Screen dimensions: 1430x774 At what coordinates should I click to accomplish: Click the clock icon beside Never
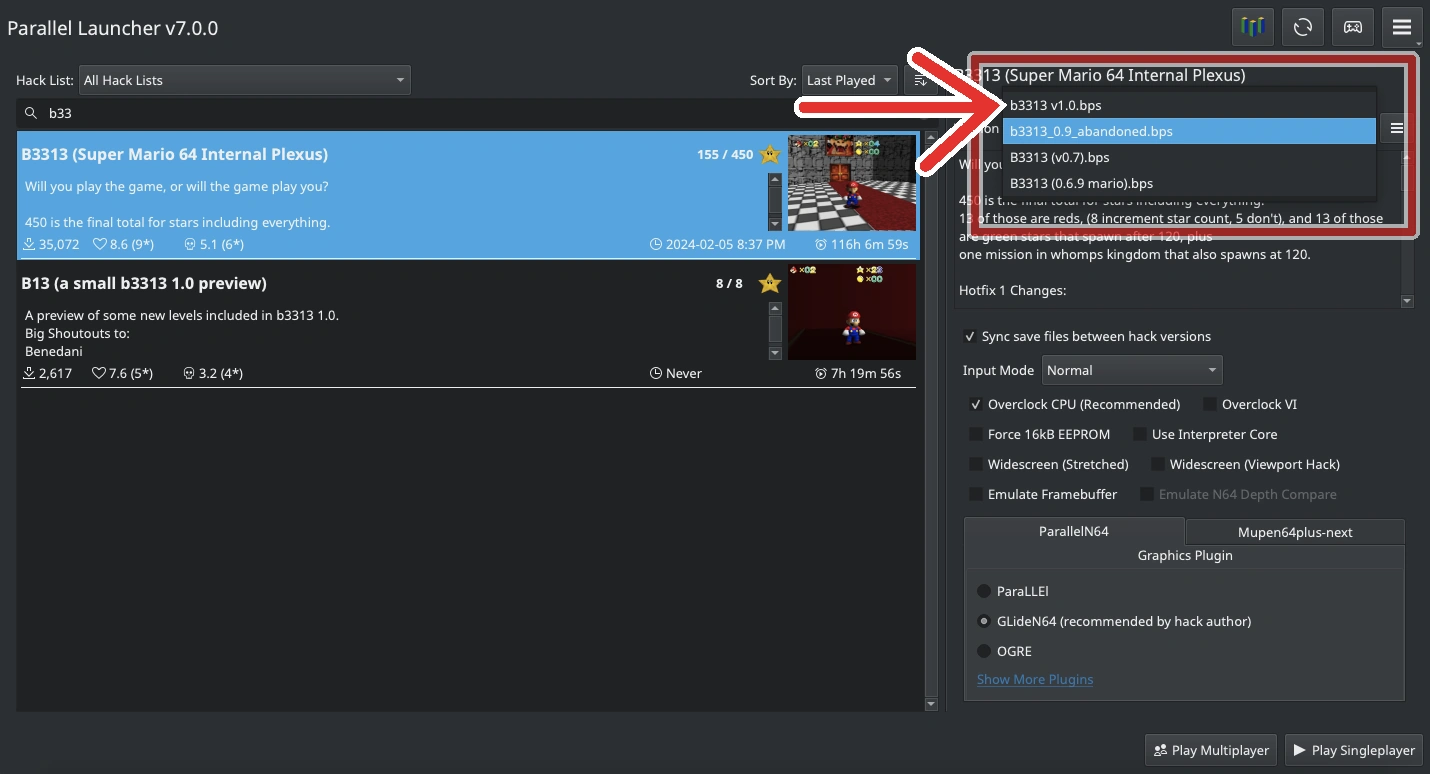point(656,373)
